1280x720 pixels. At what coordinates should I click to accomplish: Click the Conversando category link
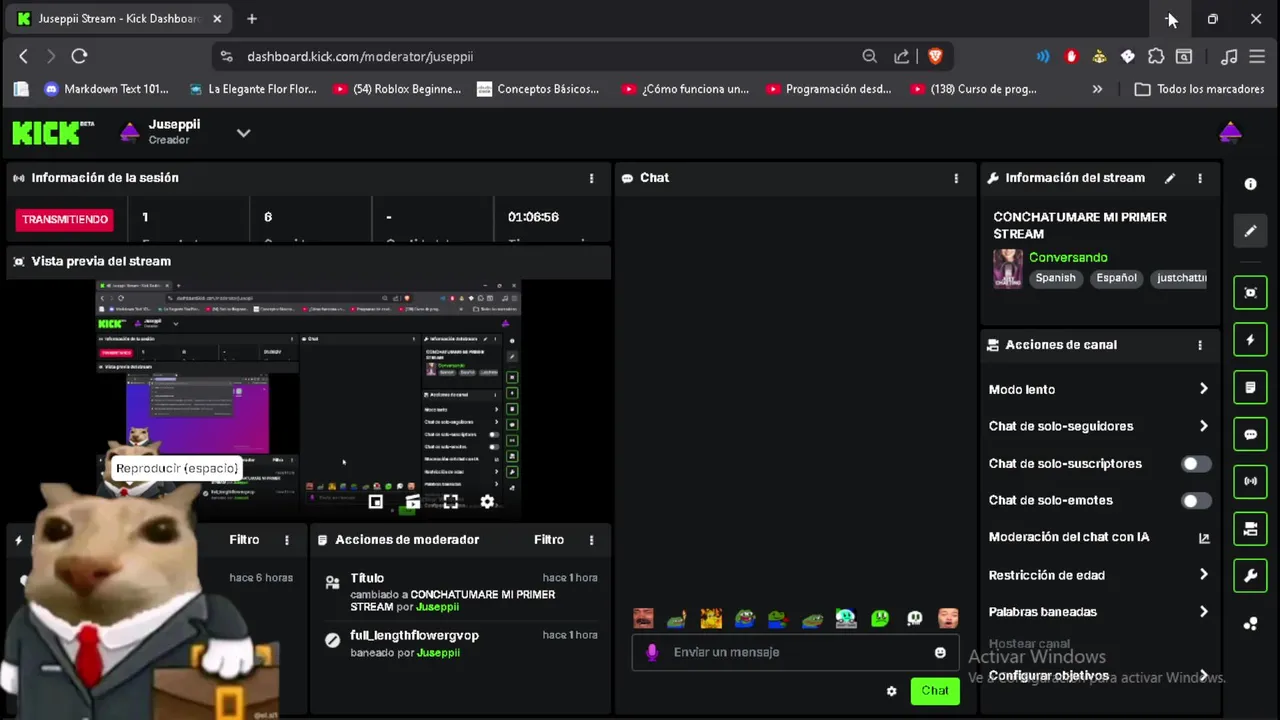(1068, 257)
